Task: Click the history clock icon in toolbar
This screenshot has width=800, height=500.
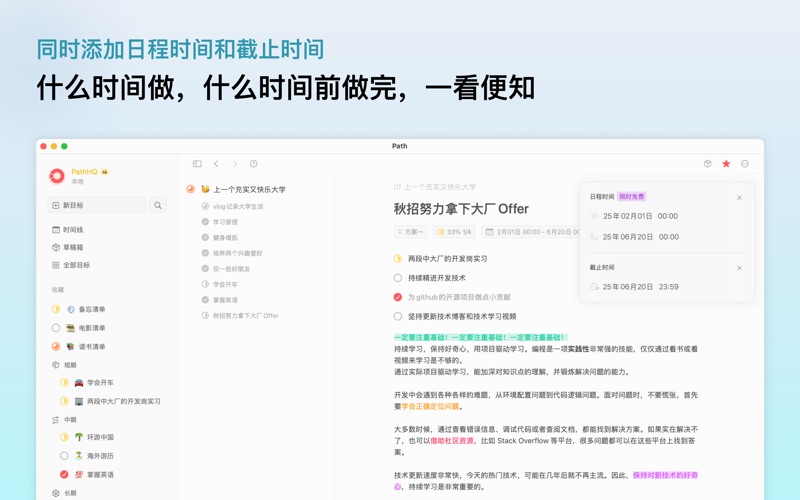Action: coord(254,164)
